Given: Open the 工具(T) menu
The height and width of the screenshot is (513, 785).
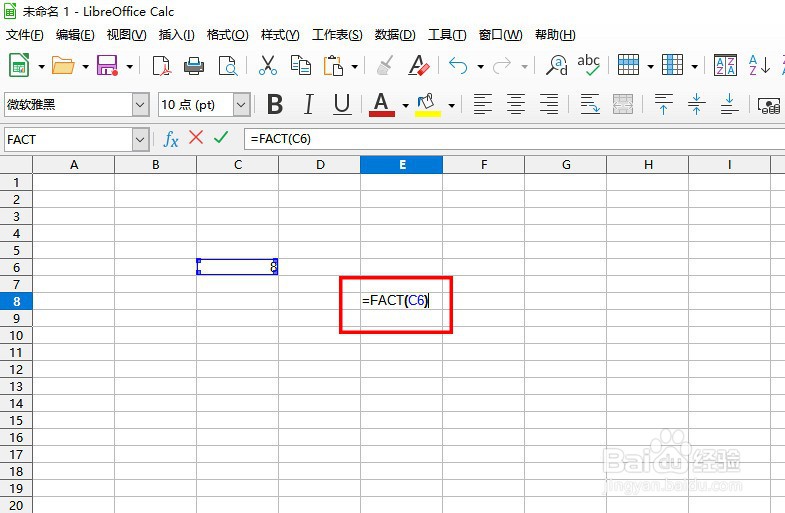Looking at the screenshot, I should pyautogui.click(x=447, y=35).
